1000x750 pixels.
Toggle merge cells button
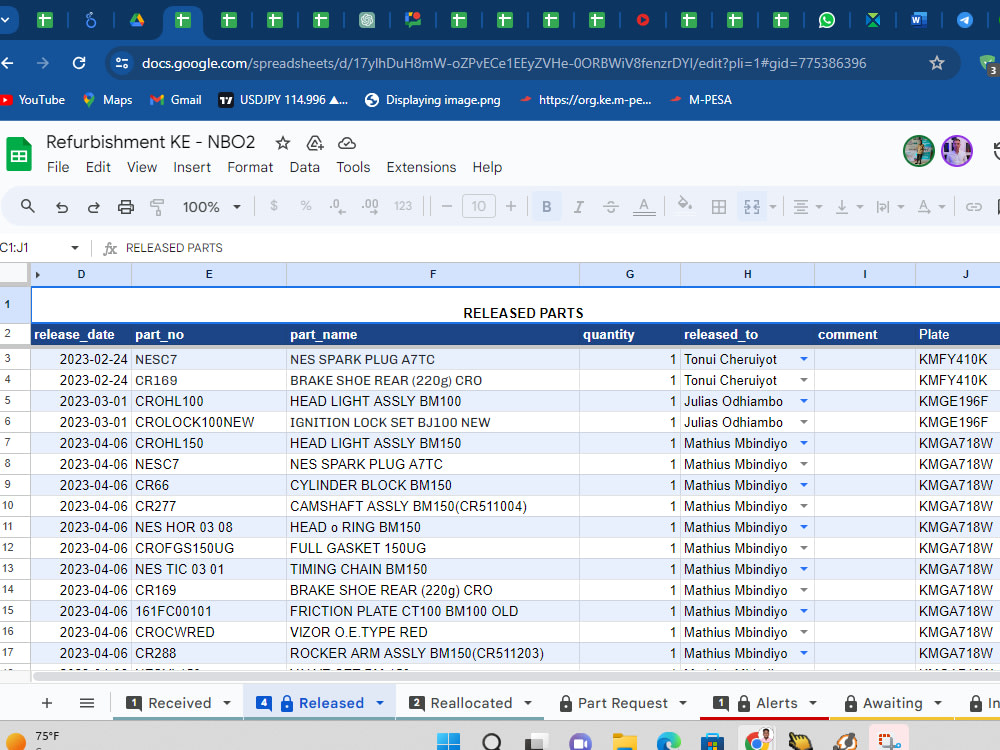752,207
